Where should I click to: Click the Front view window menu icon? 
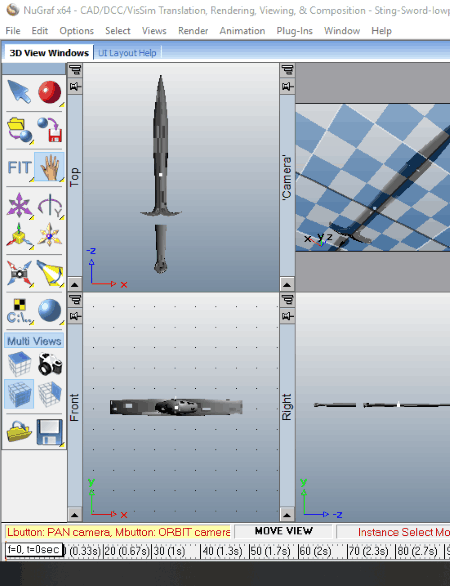75,300
